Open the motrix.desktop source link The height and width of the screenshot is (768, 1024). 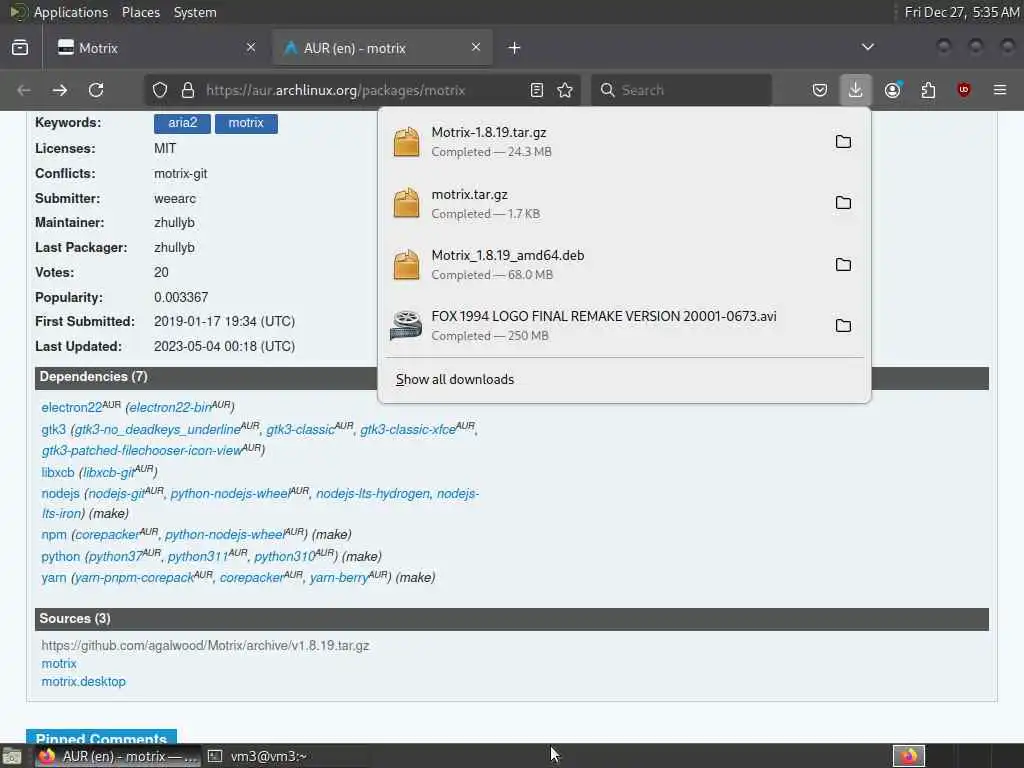(x=84, y=682)
